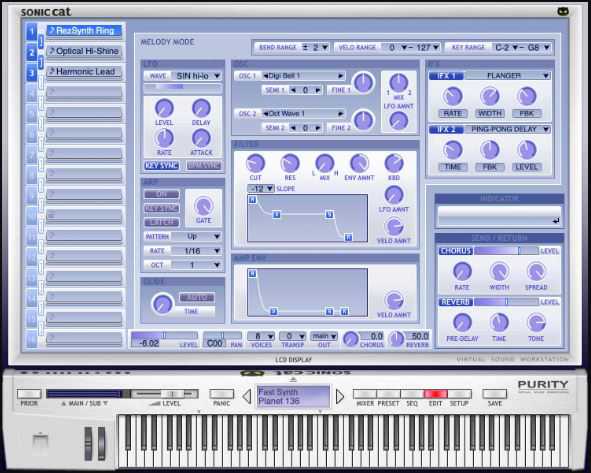Open the Voices count dropdown
Viewport: 591px width, 473px height.
(x=261, y=336)
